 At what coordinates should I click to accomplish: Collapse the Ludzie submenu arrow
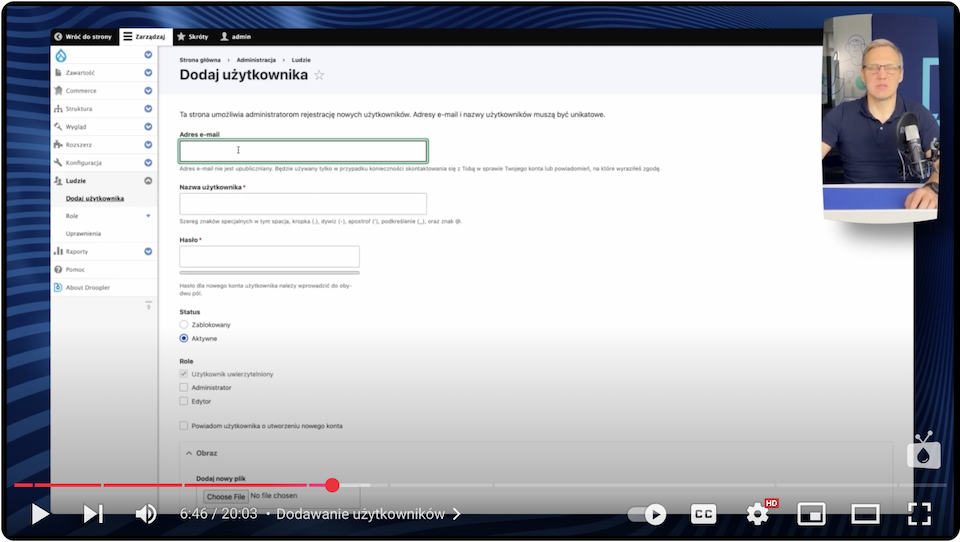(148, 181)
